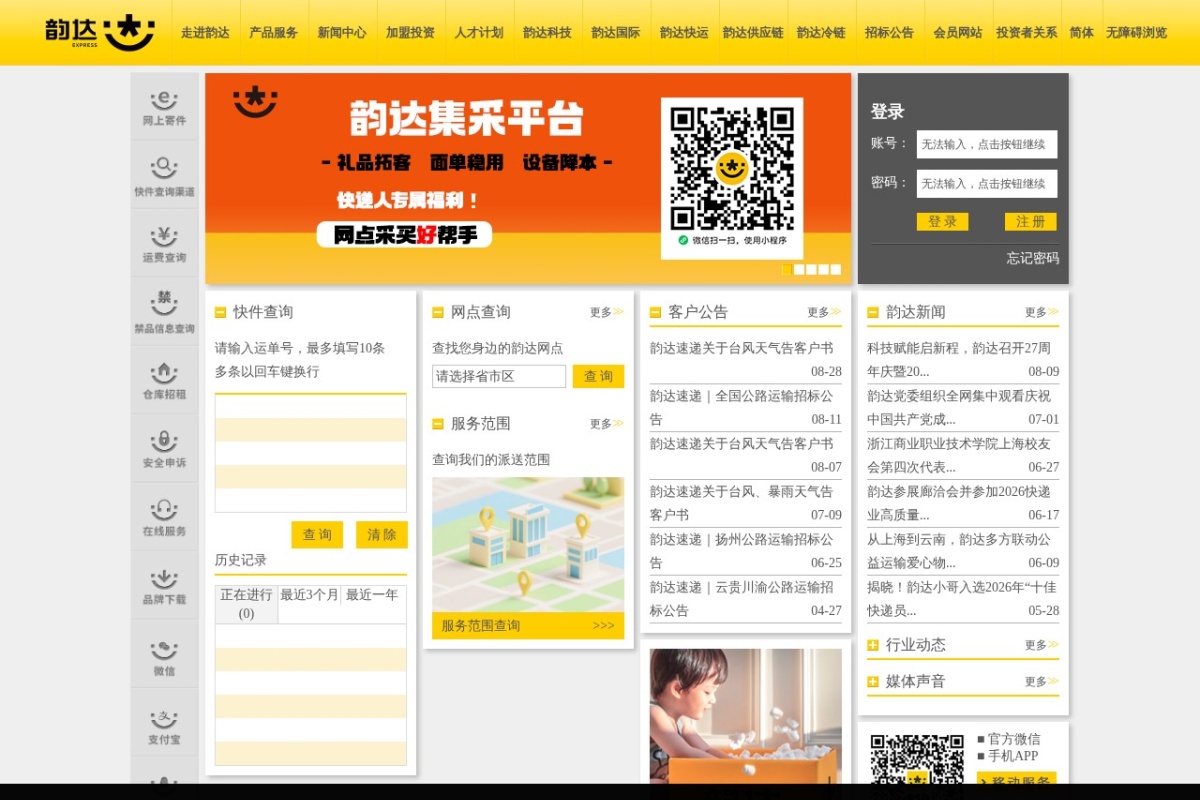Click the 查询 button beside region selector
Screen dimensions: 1200x800
598,377
